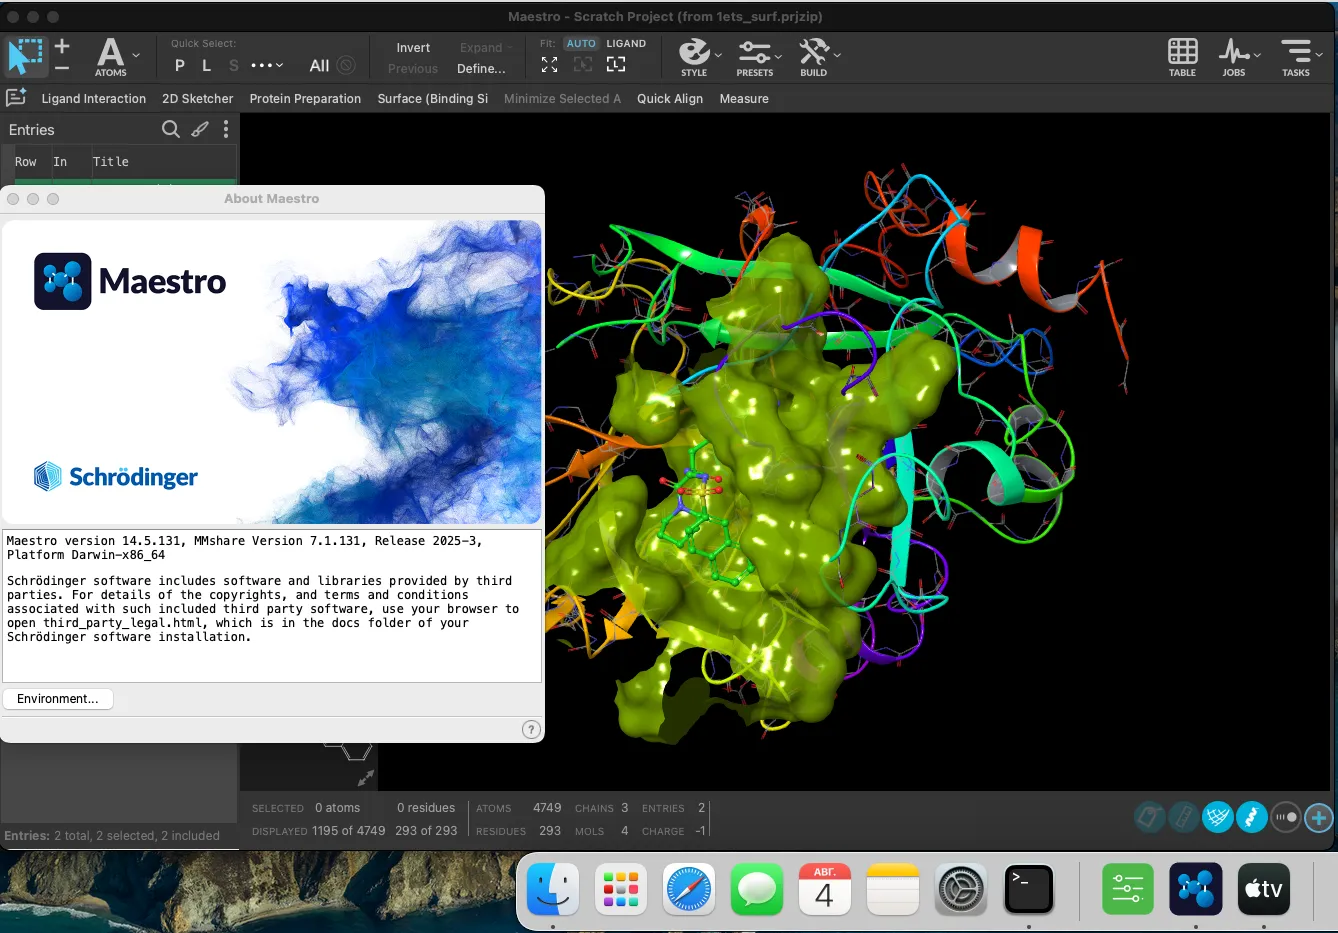The width and height of the screenshot is (1338, 933).
Task: Open Protein Preparation from favorites bar
Action: [x=305, y=99]
